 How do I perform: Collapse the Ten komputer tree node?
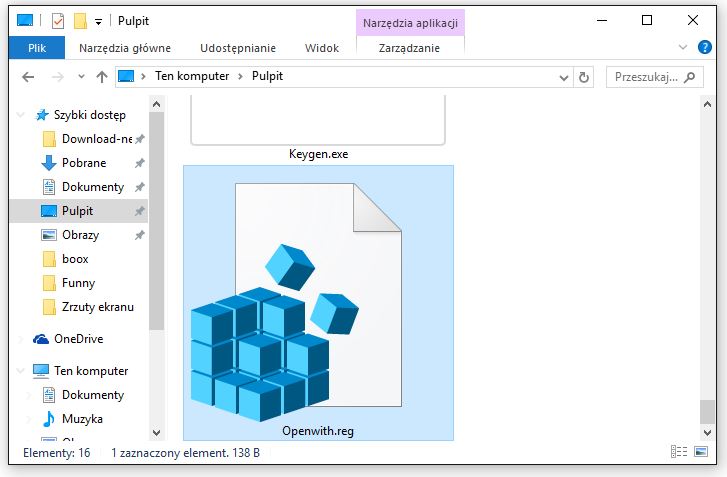(20, 371)
